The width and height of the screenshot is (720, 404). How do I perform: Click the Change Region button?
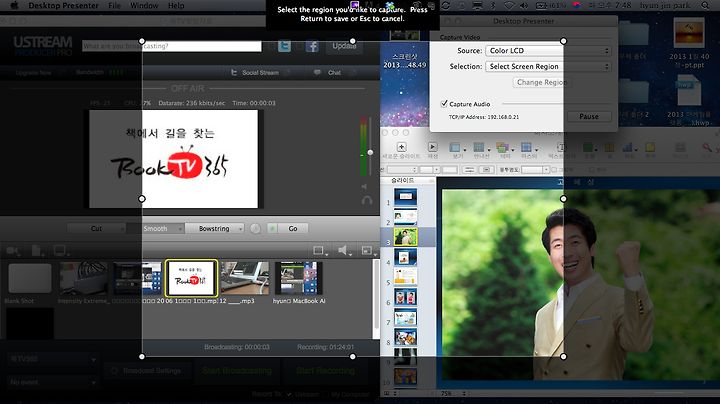click(x=542, y=82)
